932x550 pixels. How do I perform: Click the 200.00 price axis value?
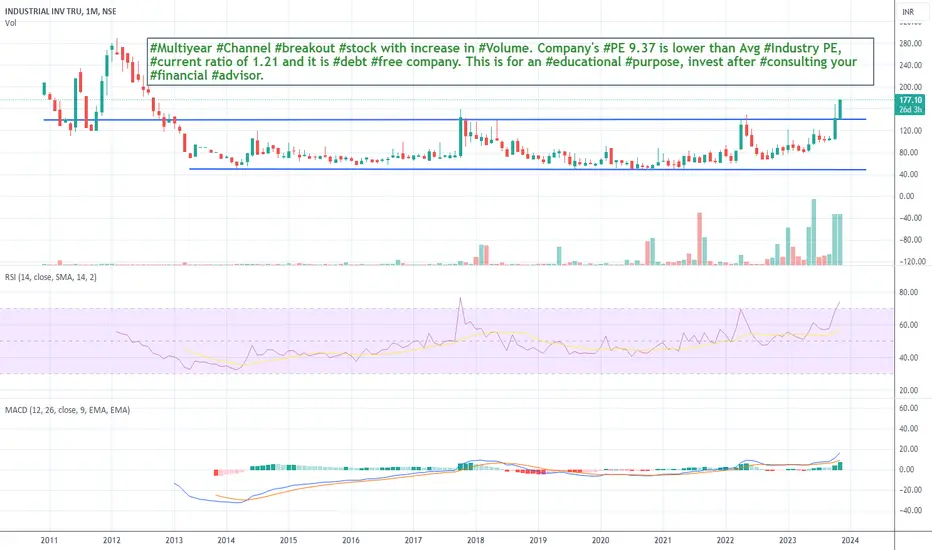pyautogui.click(x=911, y=87)
